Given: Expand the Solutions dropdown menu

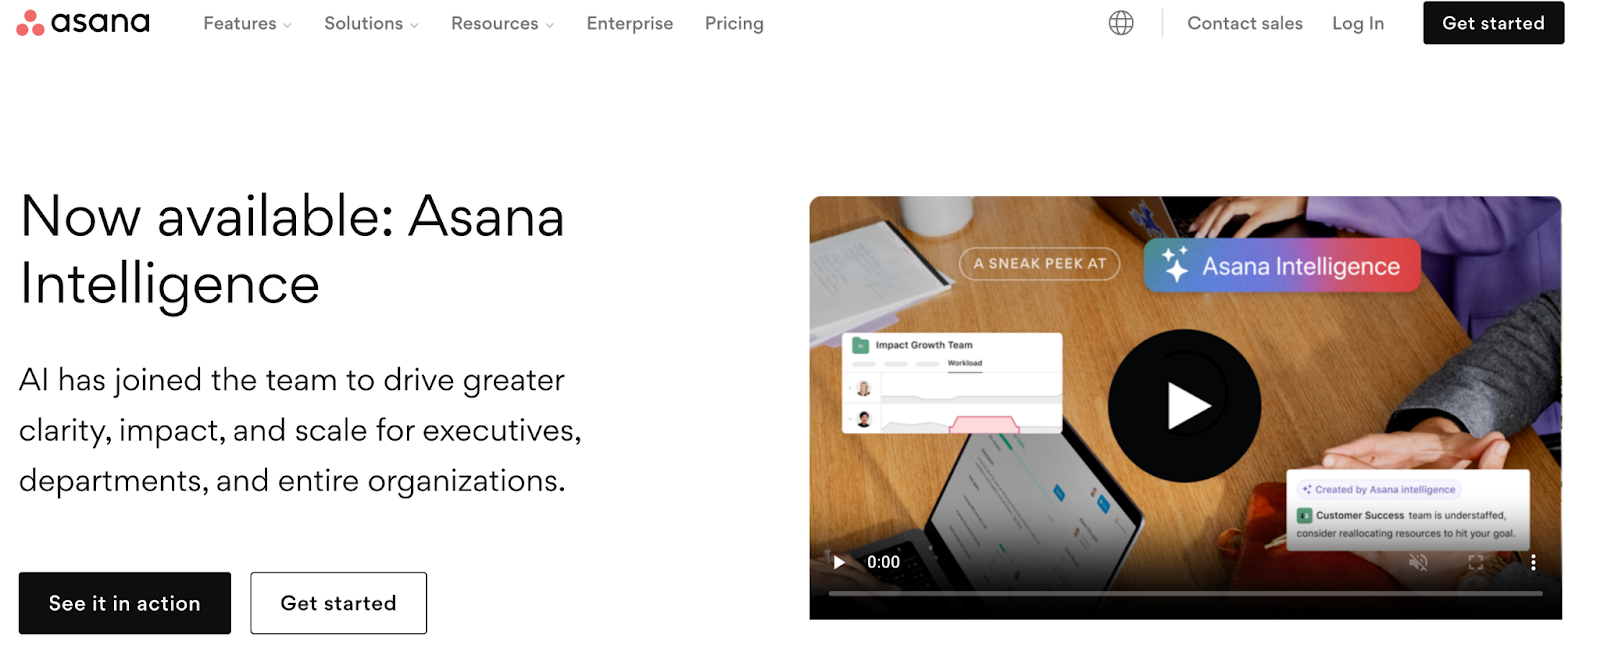Looking at the screenshot, I should (371, 23).
